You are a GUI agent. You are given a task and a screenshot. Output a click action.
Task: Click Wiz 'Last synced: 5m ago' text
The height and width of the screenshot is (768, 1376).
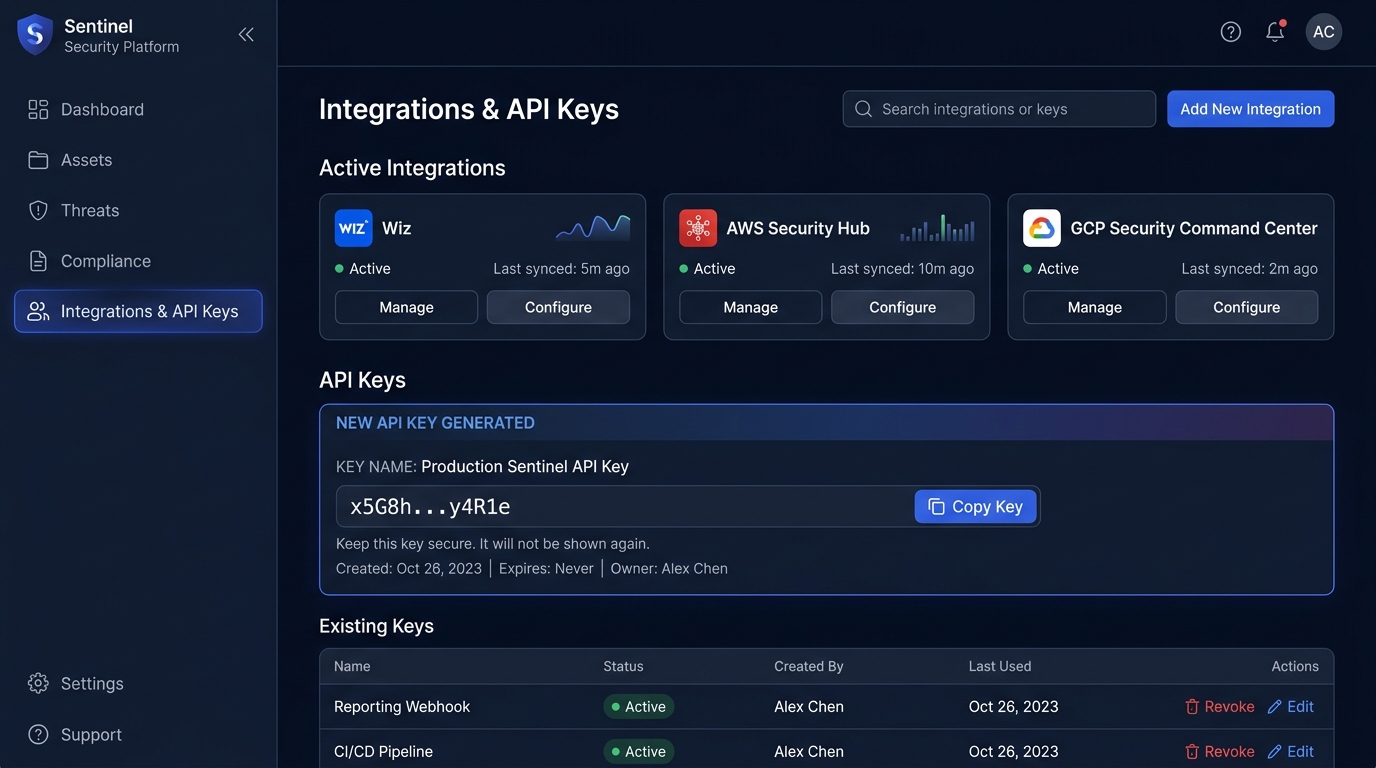pyautogui.click(x=561, y=268)
